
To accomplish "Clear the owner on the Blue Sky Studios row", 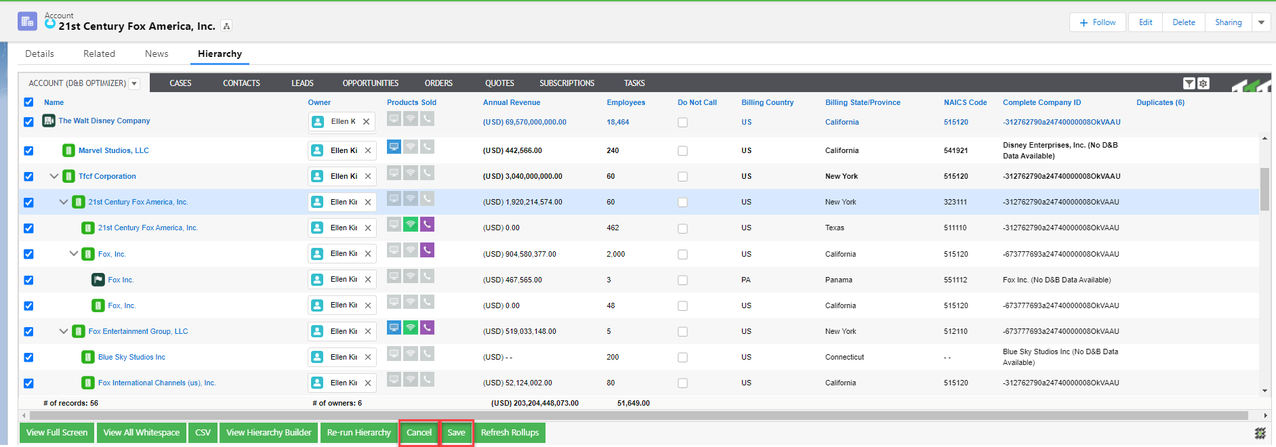I will [367, 357].
